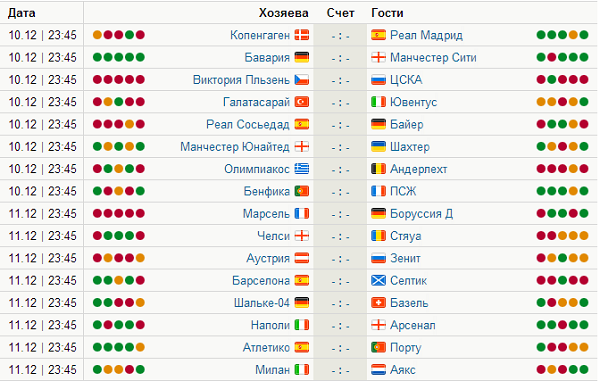Click last green form dot for Аякс

[x=584, y=370]
